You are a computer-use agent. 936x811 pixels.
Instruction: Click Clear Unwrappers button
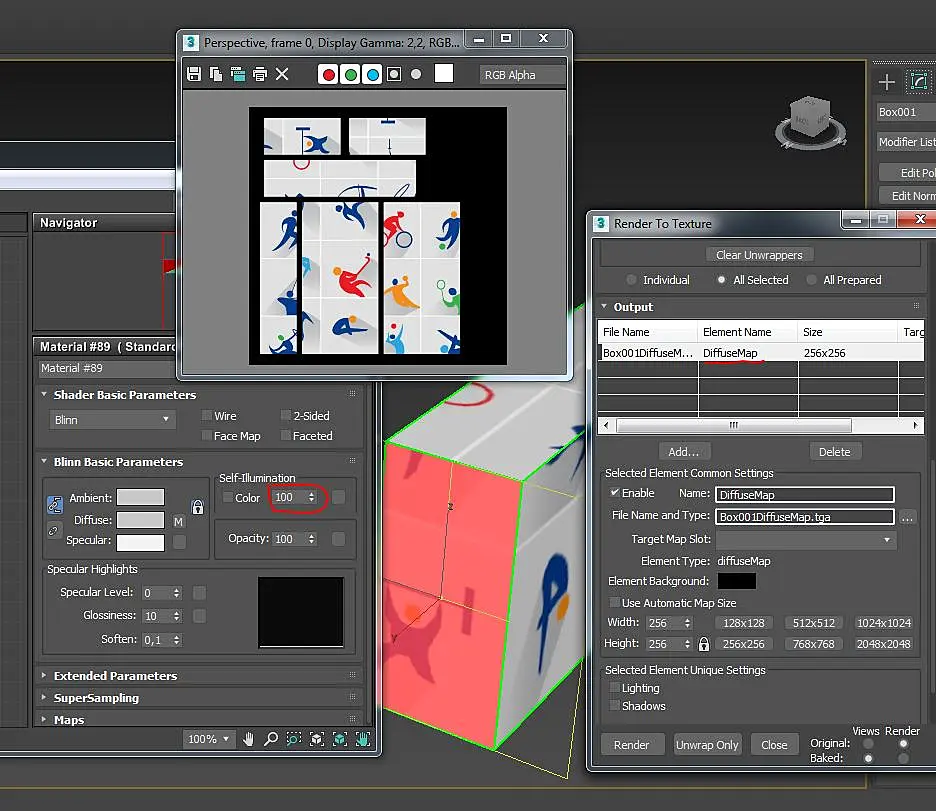coord(759,255)
